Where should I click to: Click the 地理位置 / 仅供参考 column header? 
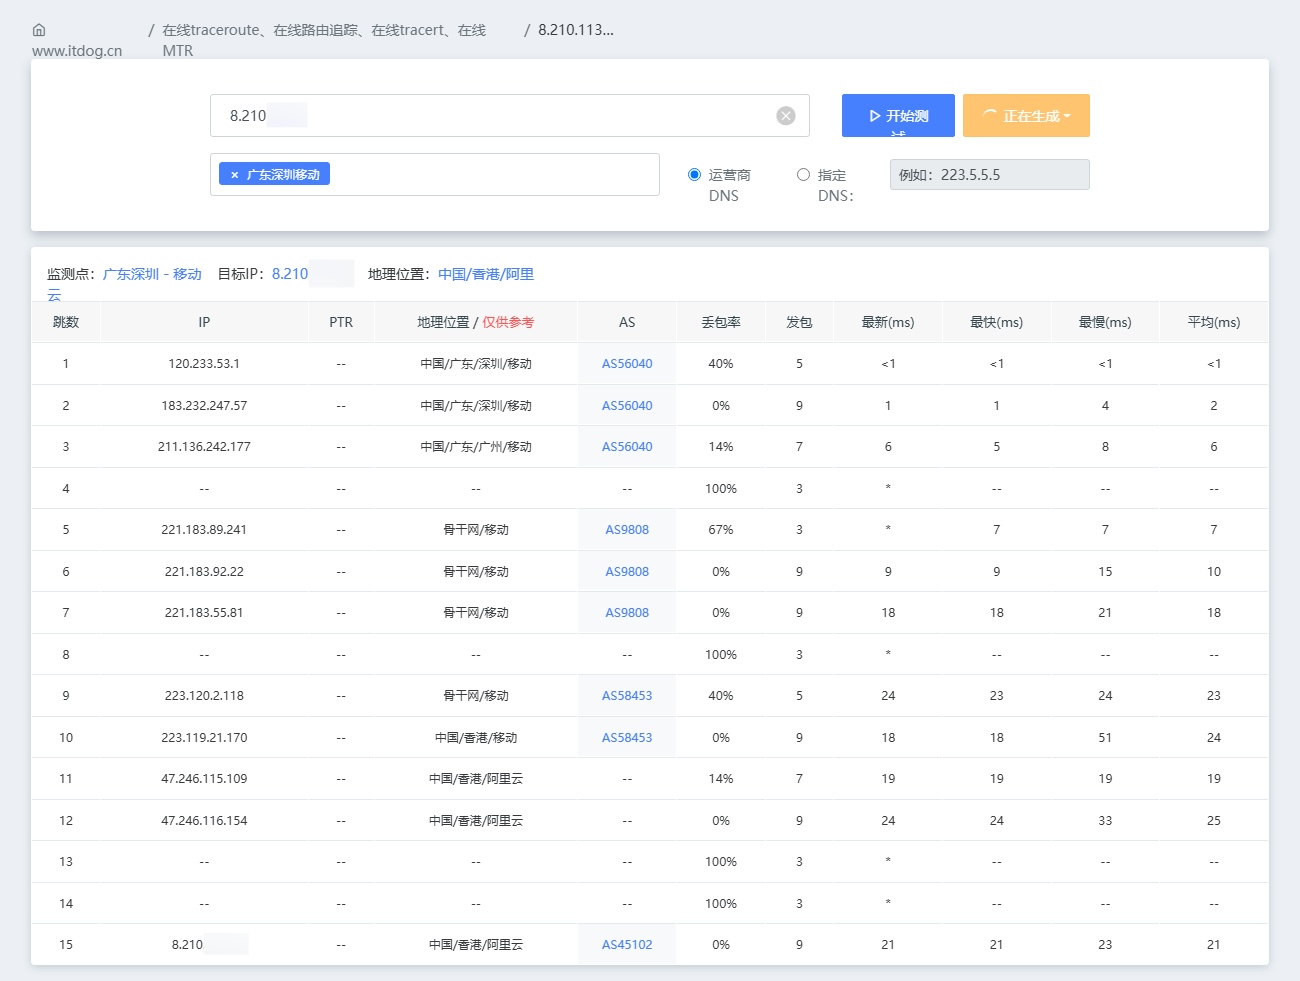coord(476,322)
